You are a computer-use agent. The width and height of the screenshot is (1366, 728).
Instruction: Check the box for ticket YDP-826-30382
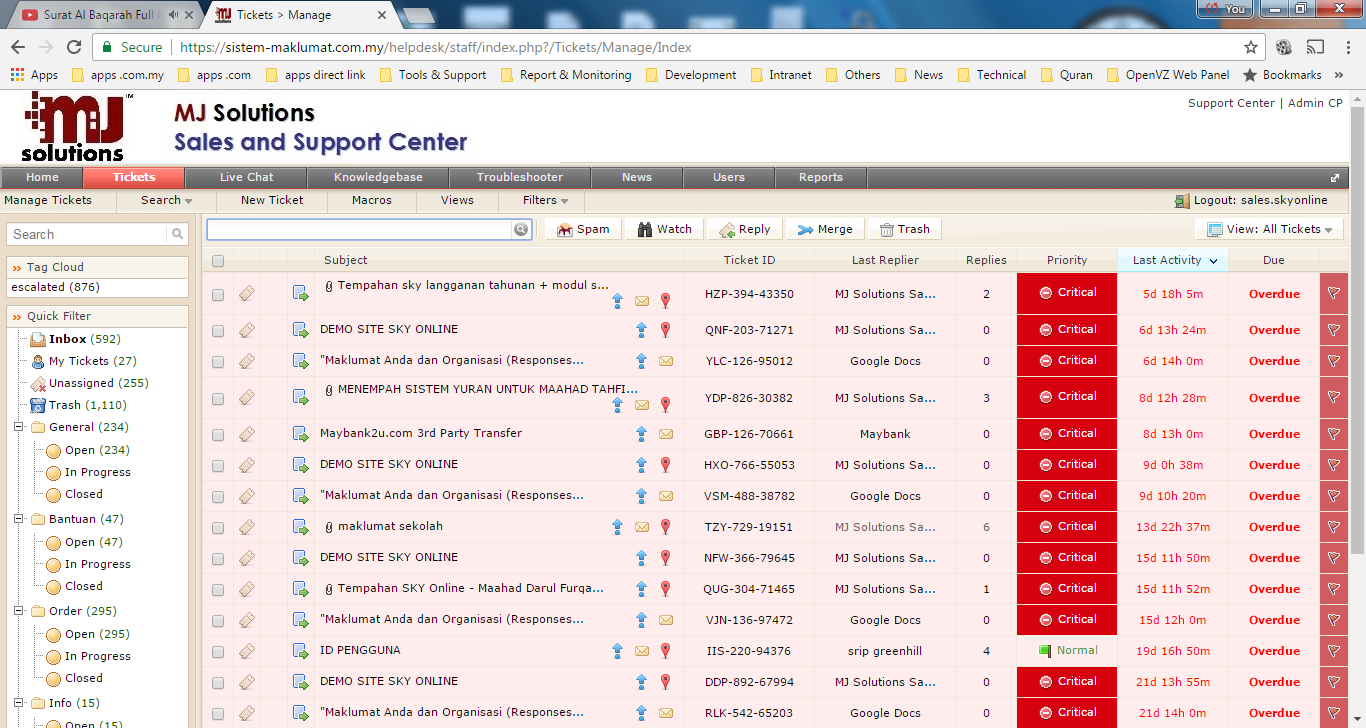tap(218, 399)
